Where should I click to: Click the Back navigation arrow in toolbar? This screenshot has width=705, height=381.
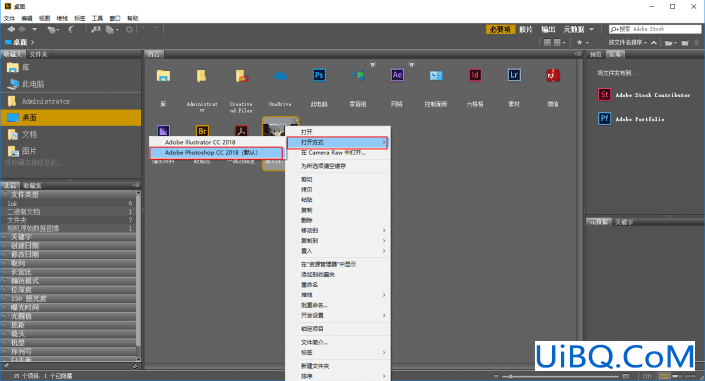point(11,29)
